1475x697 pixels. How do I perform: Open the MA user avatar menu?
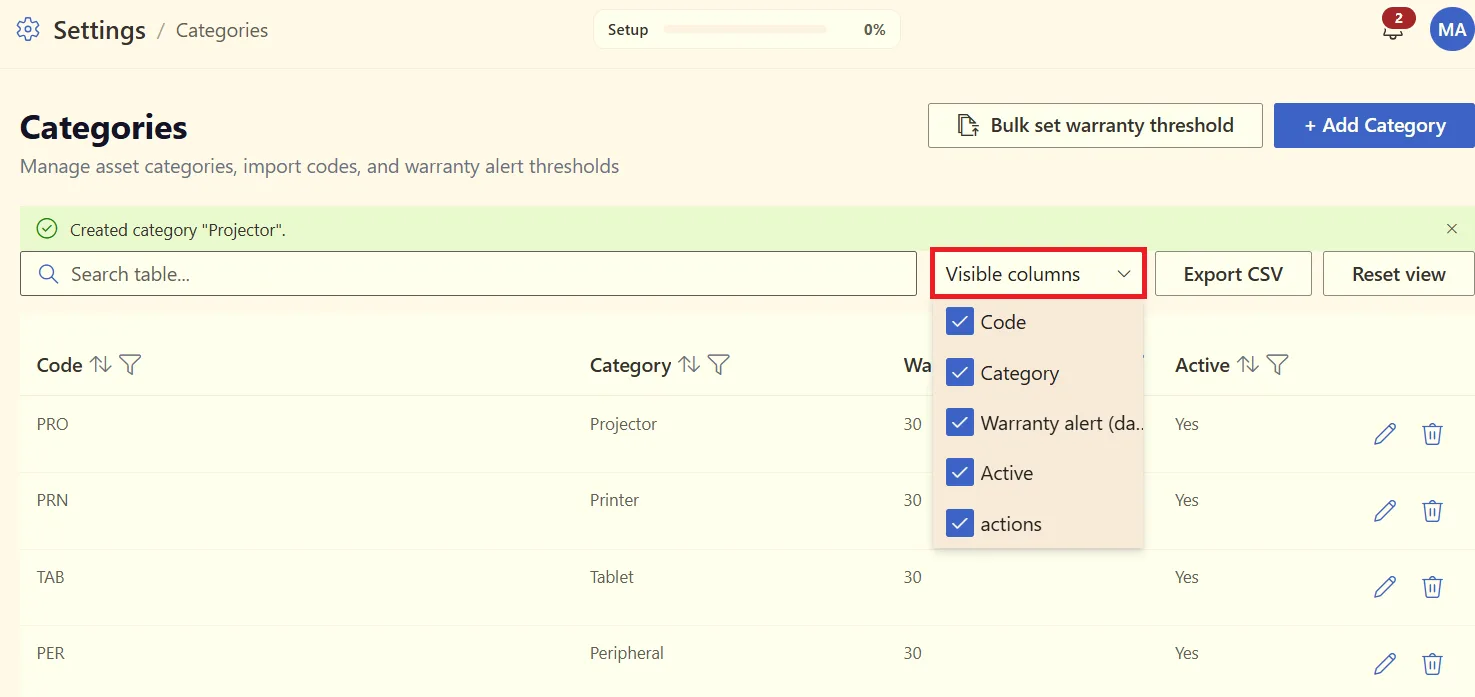tap(1451, 30)
